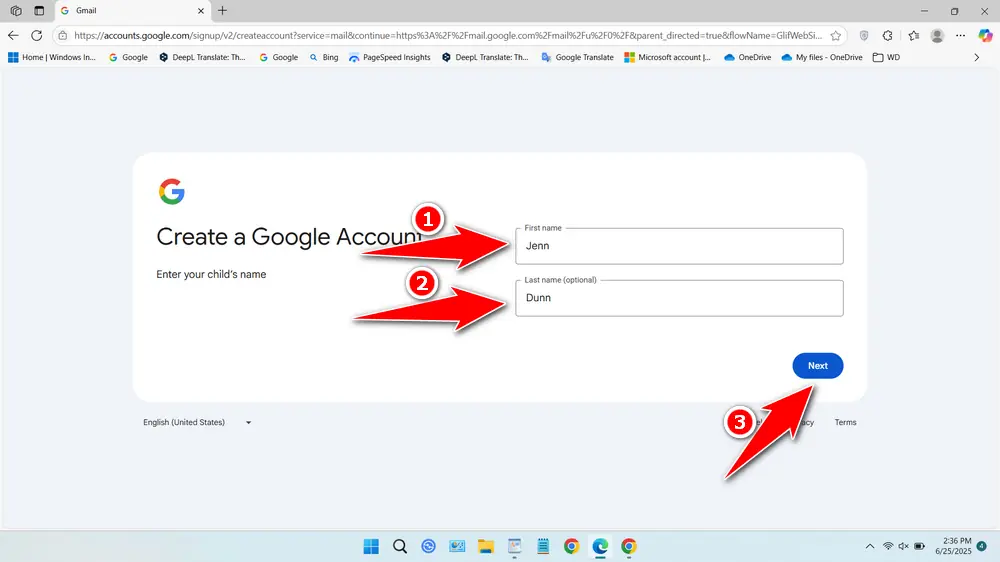Open a new tab with plus
Viewport: 1000px width, 562px height.
223,11
